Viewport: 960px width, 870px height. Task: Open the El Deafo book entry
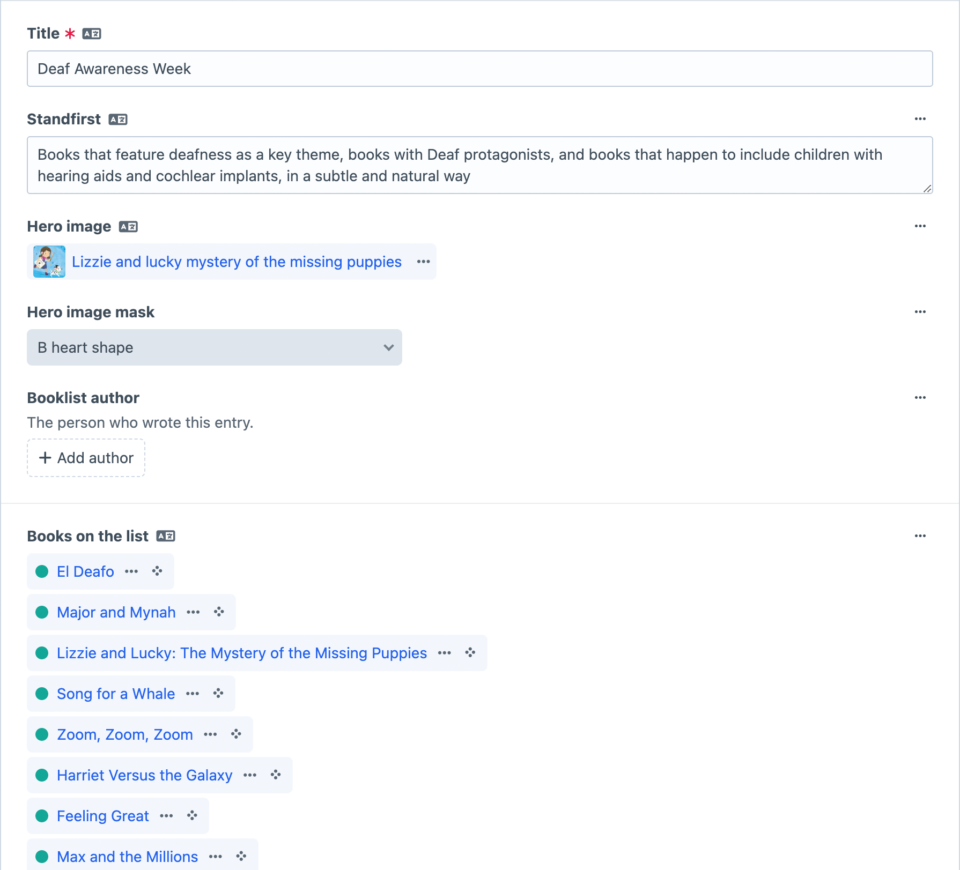pyautogui.click(x=85, y=571)
